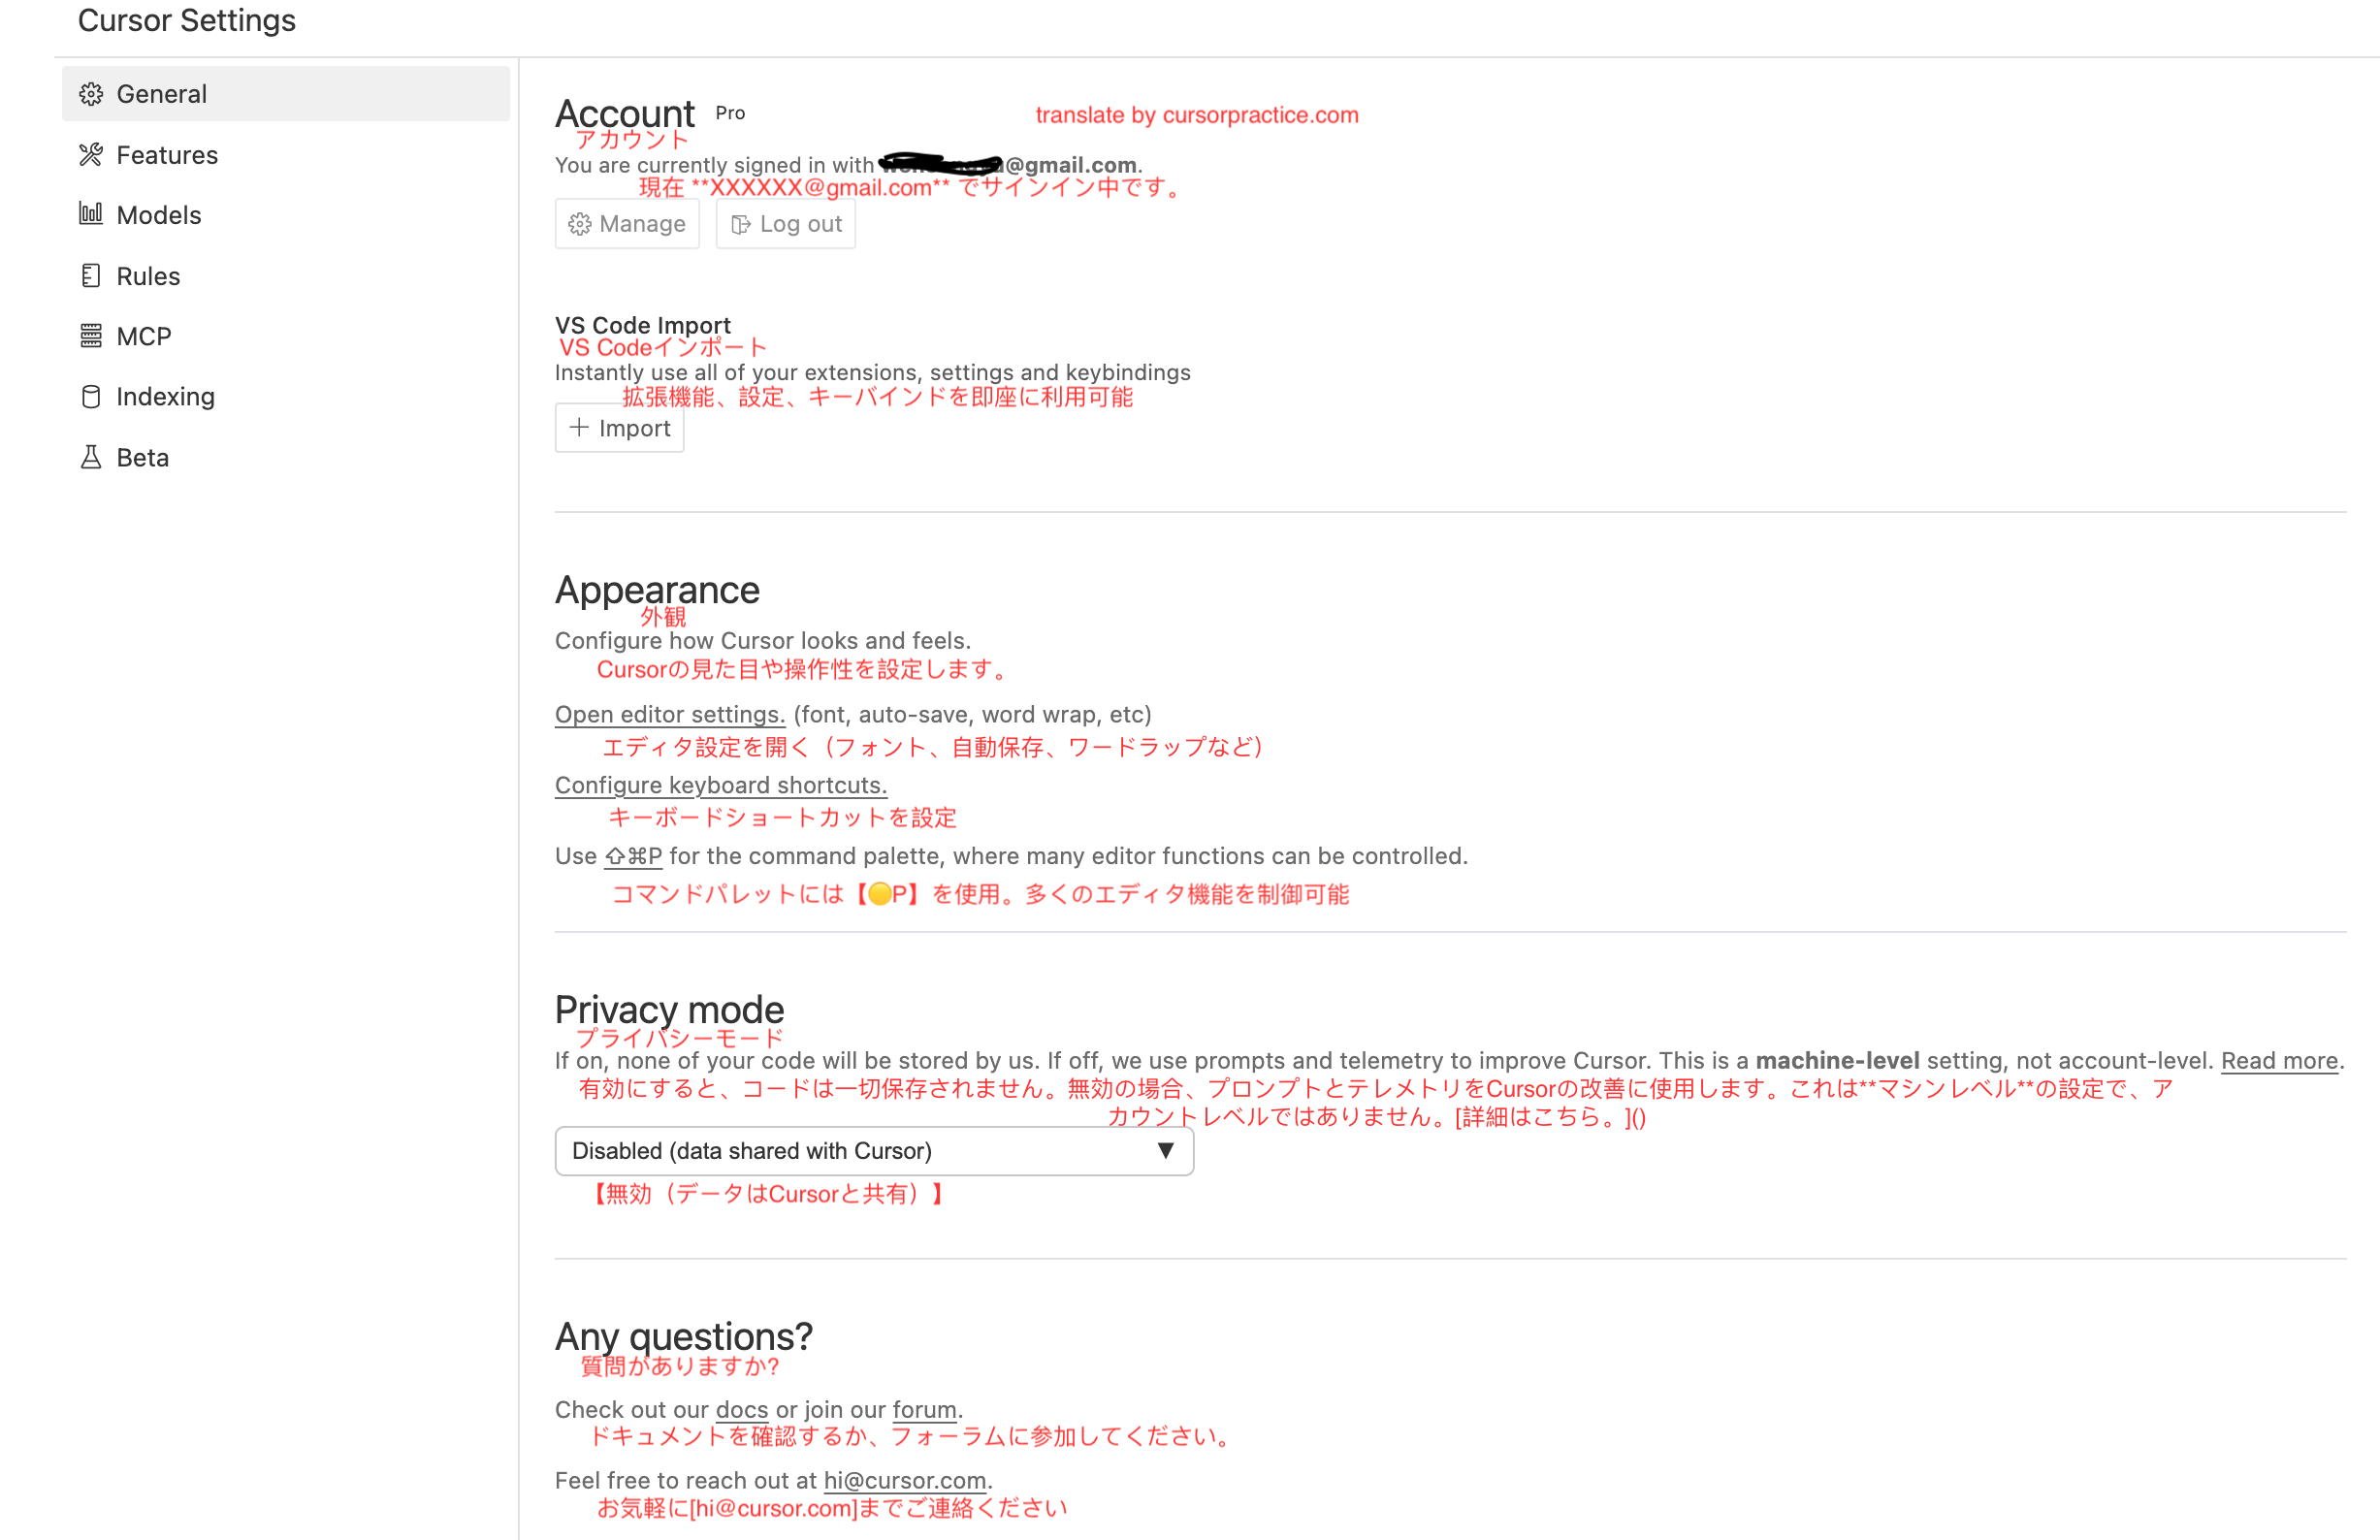The width and height of the screenshot is (2380, 1540).
Task: Switch to the Features tab
Action: (286, 154)
